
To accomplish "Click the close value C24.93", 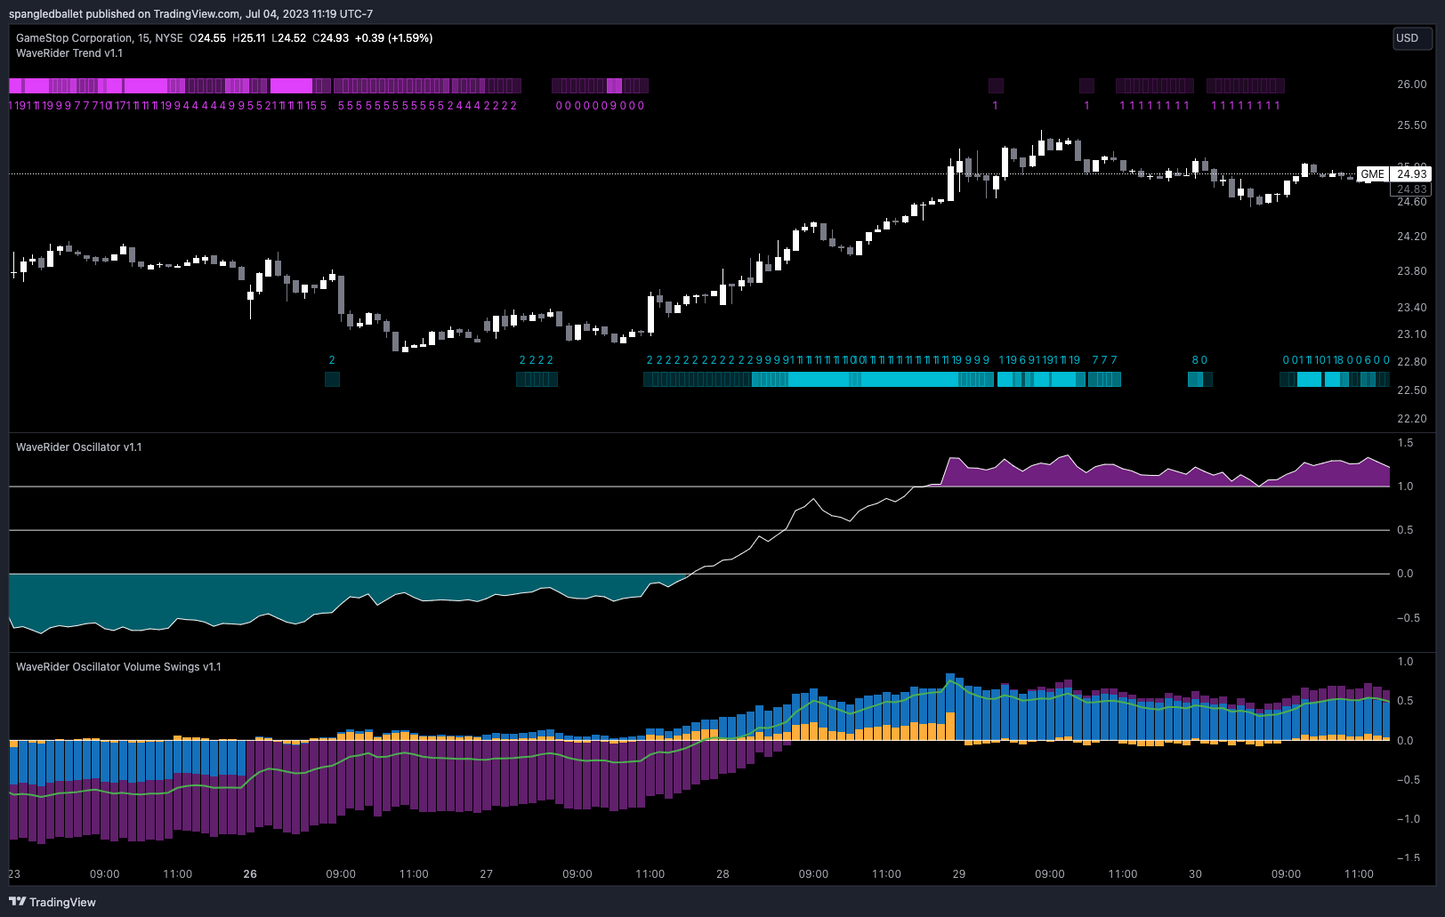I will click(331, 38).
